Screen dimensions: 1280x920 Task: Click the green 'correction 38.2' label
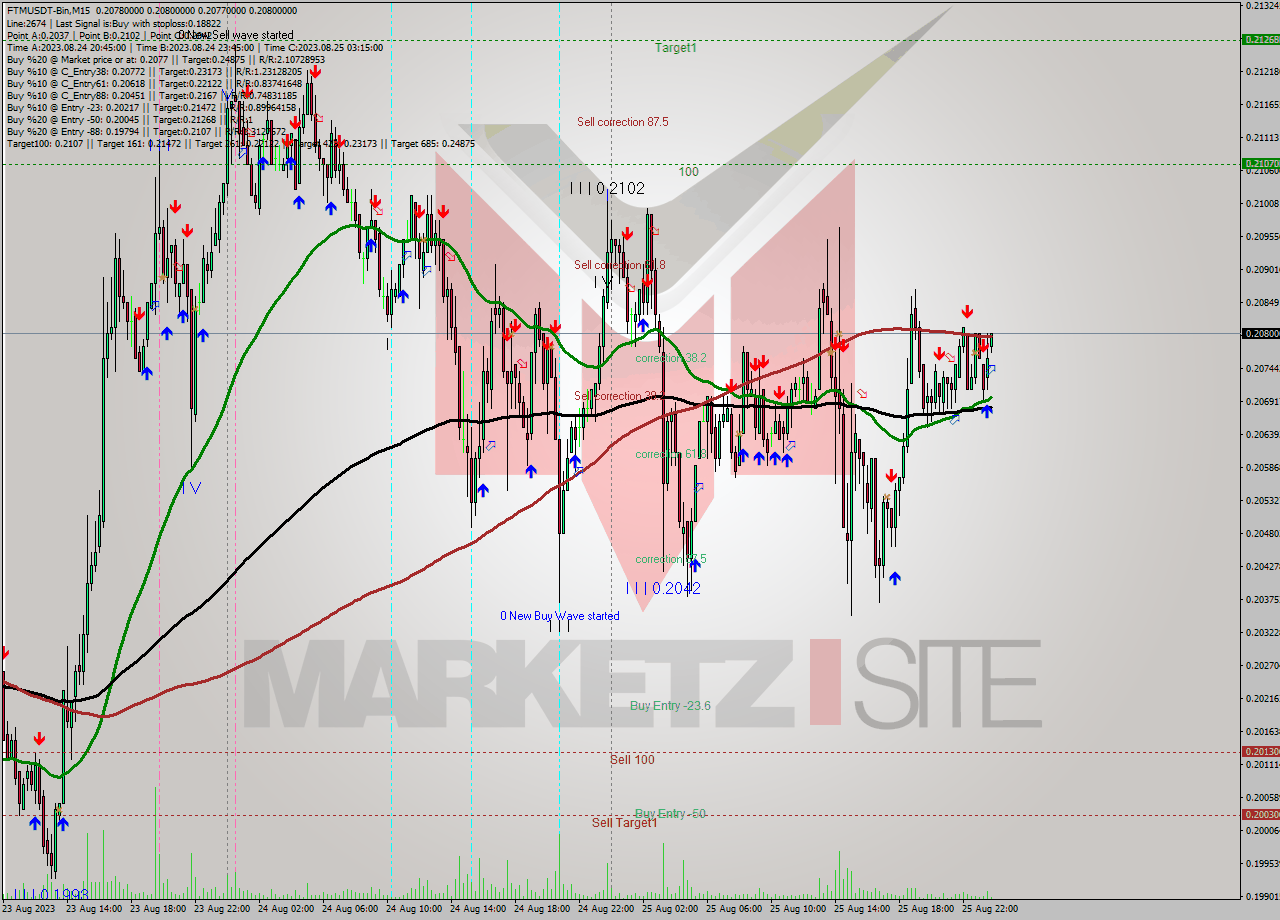tap(671, 357)
